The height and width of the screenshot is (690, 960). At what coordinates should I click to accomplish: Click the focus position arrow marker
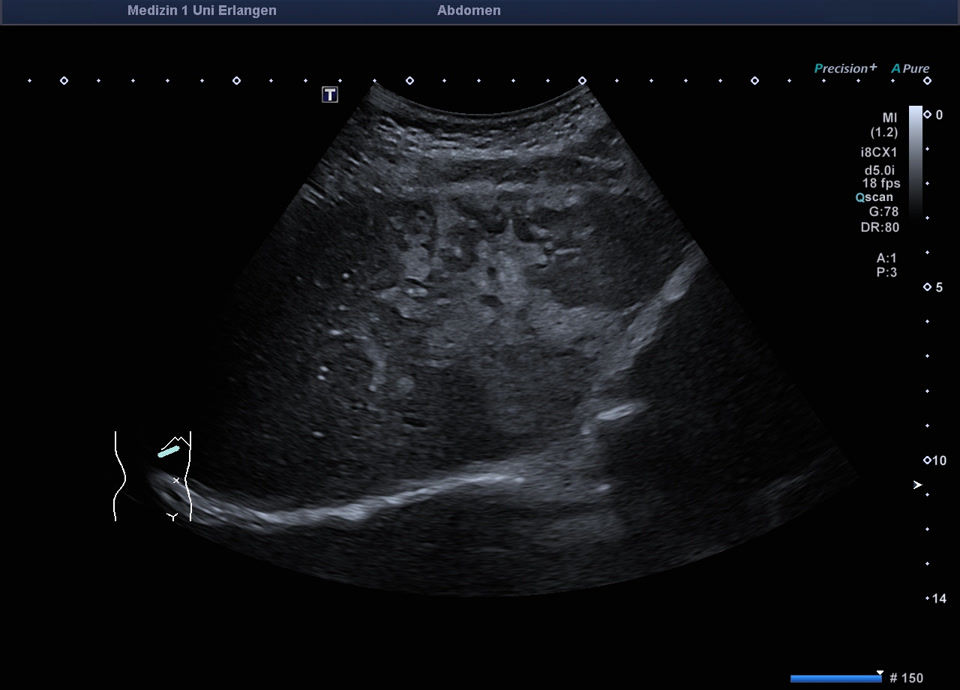[x=918, y=485]
